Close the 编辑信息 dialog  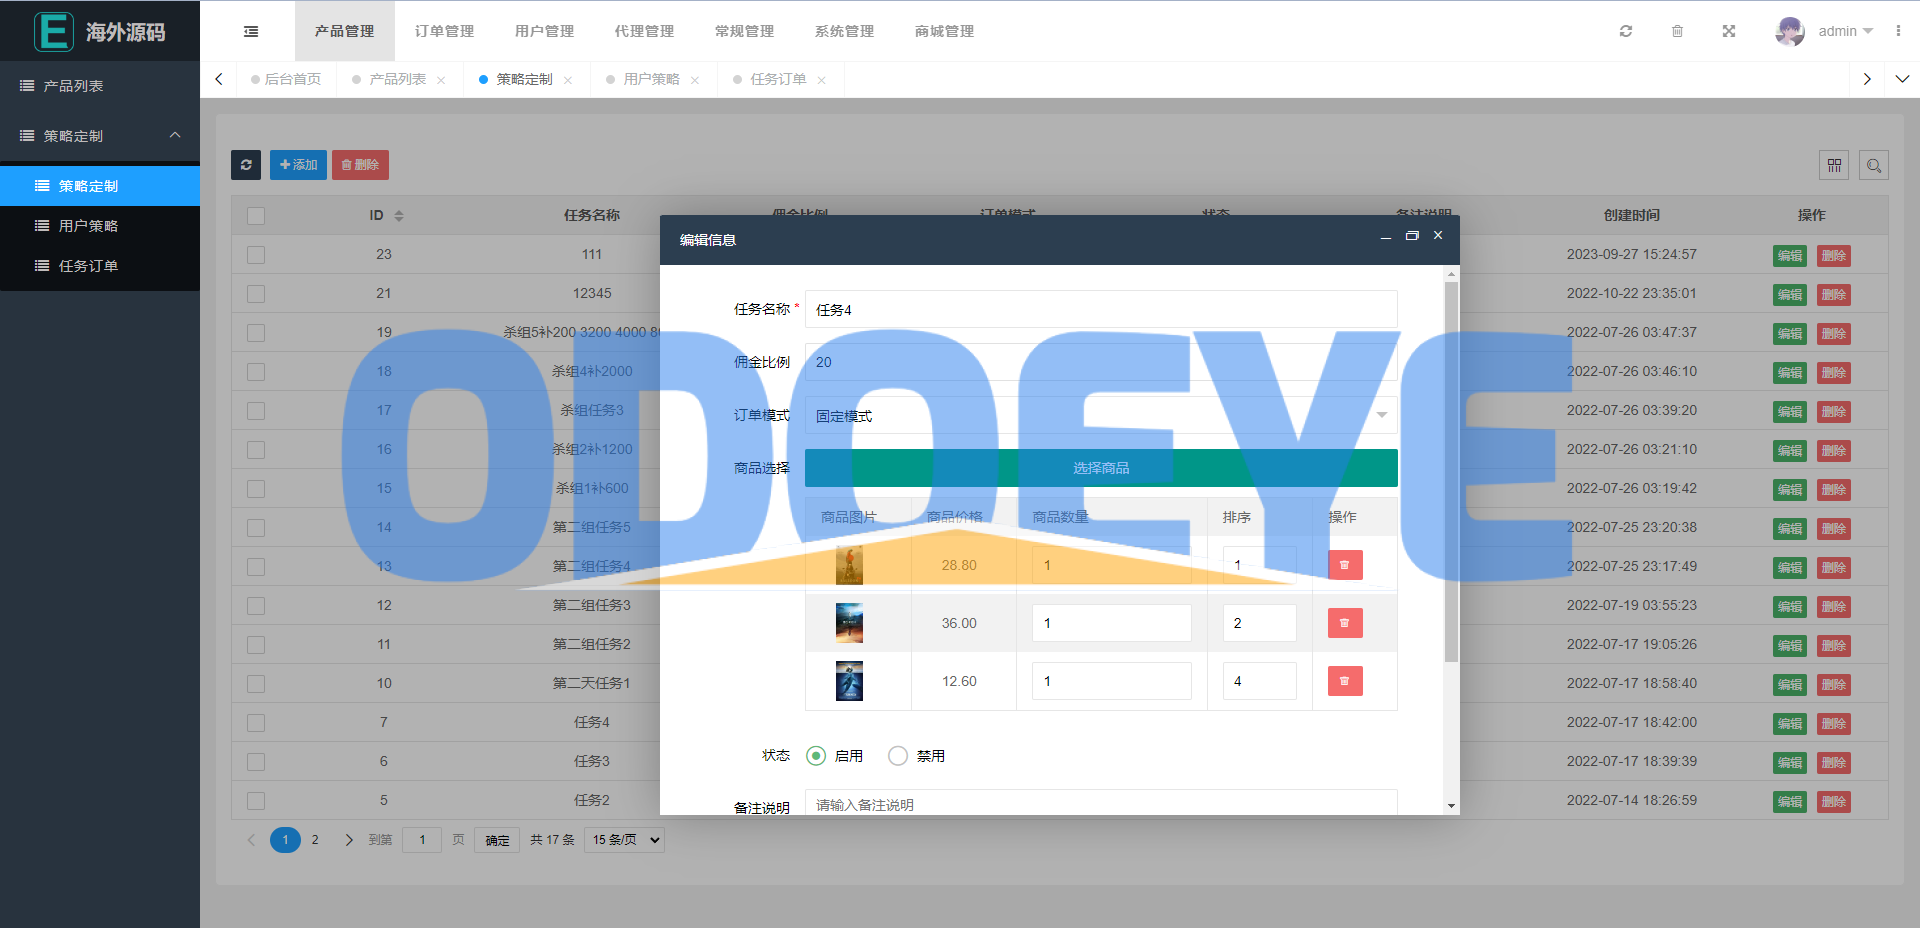(x=1438, y=236)
